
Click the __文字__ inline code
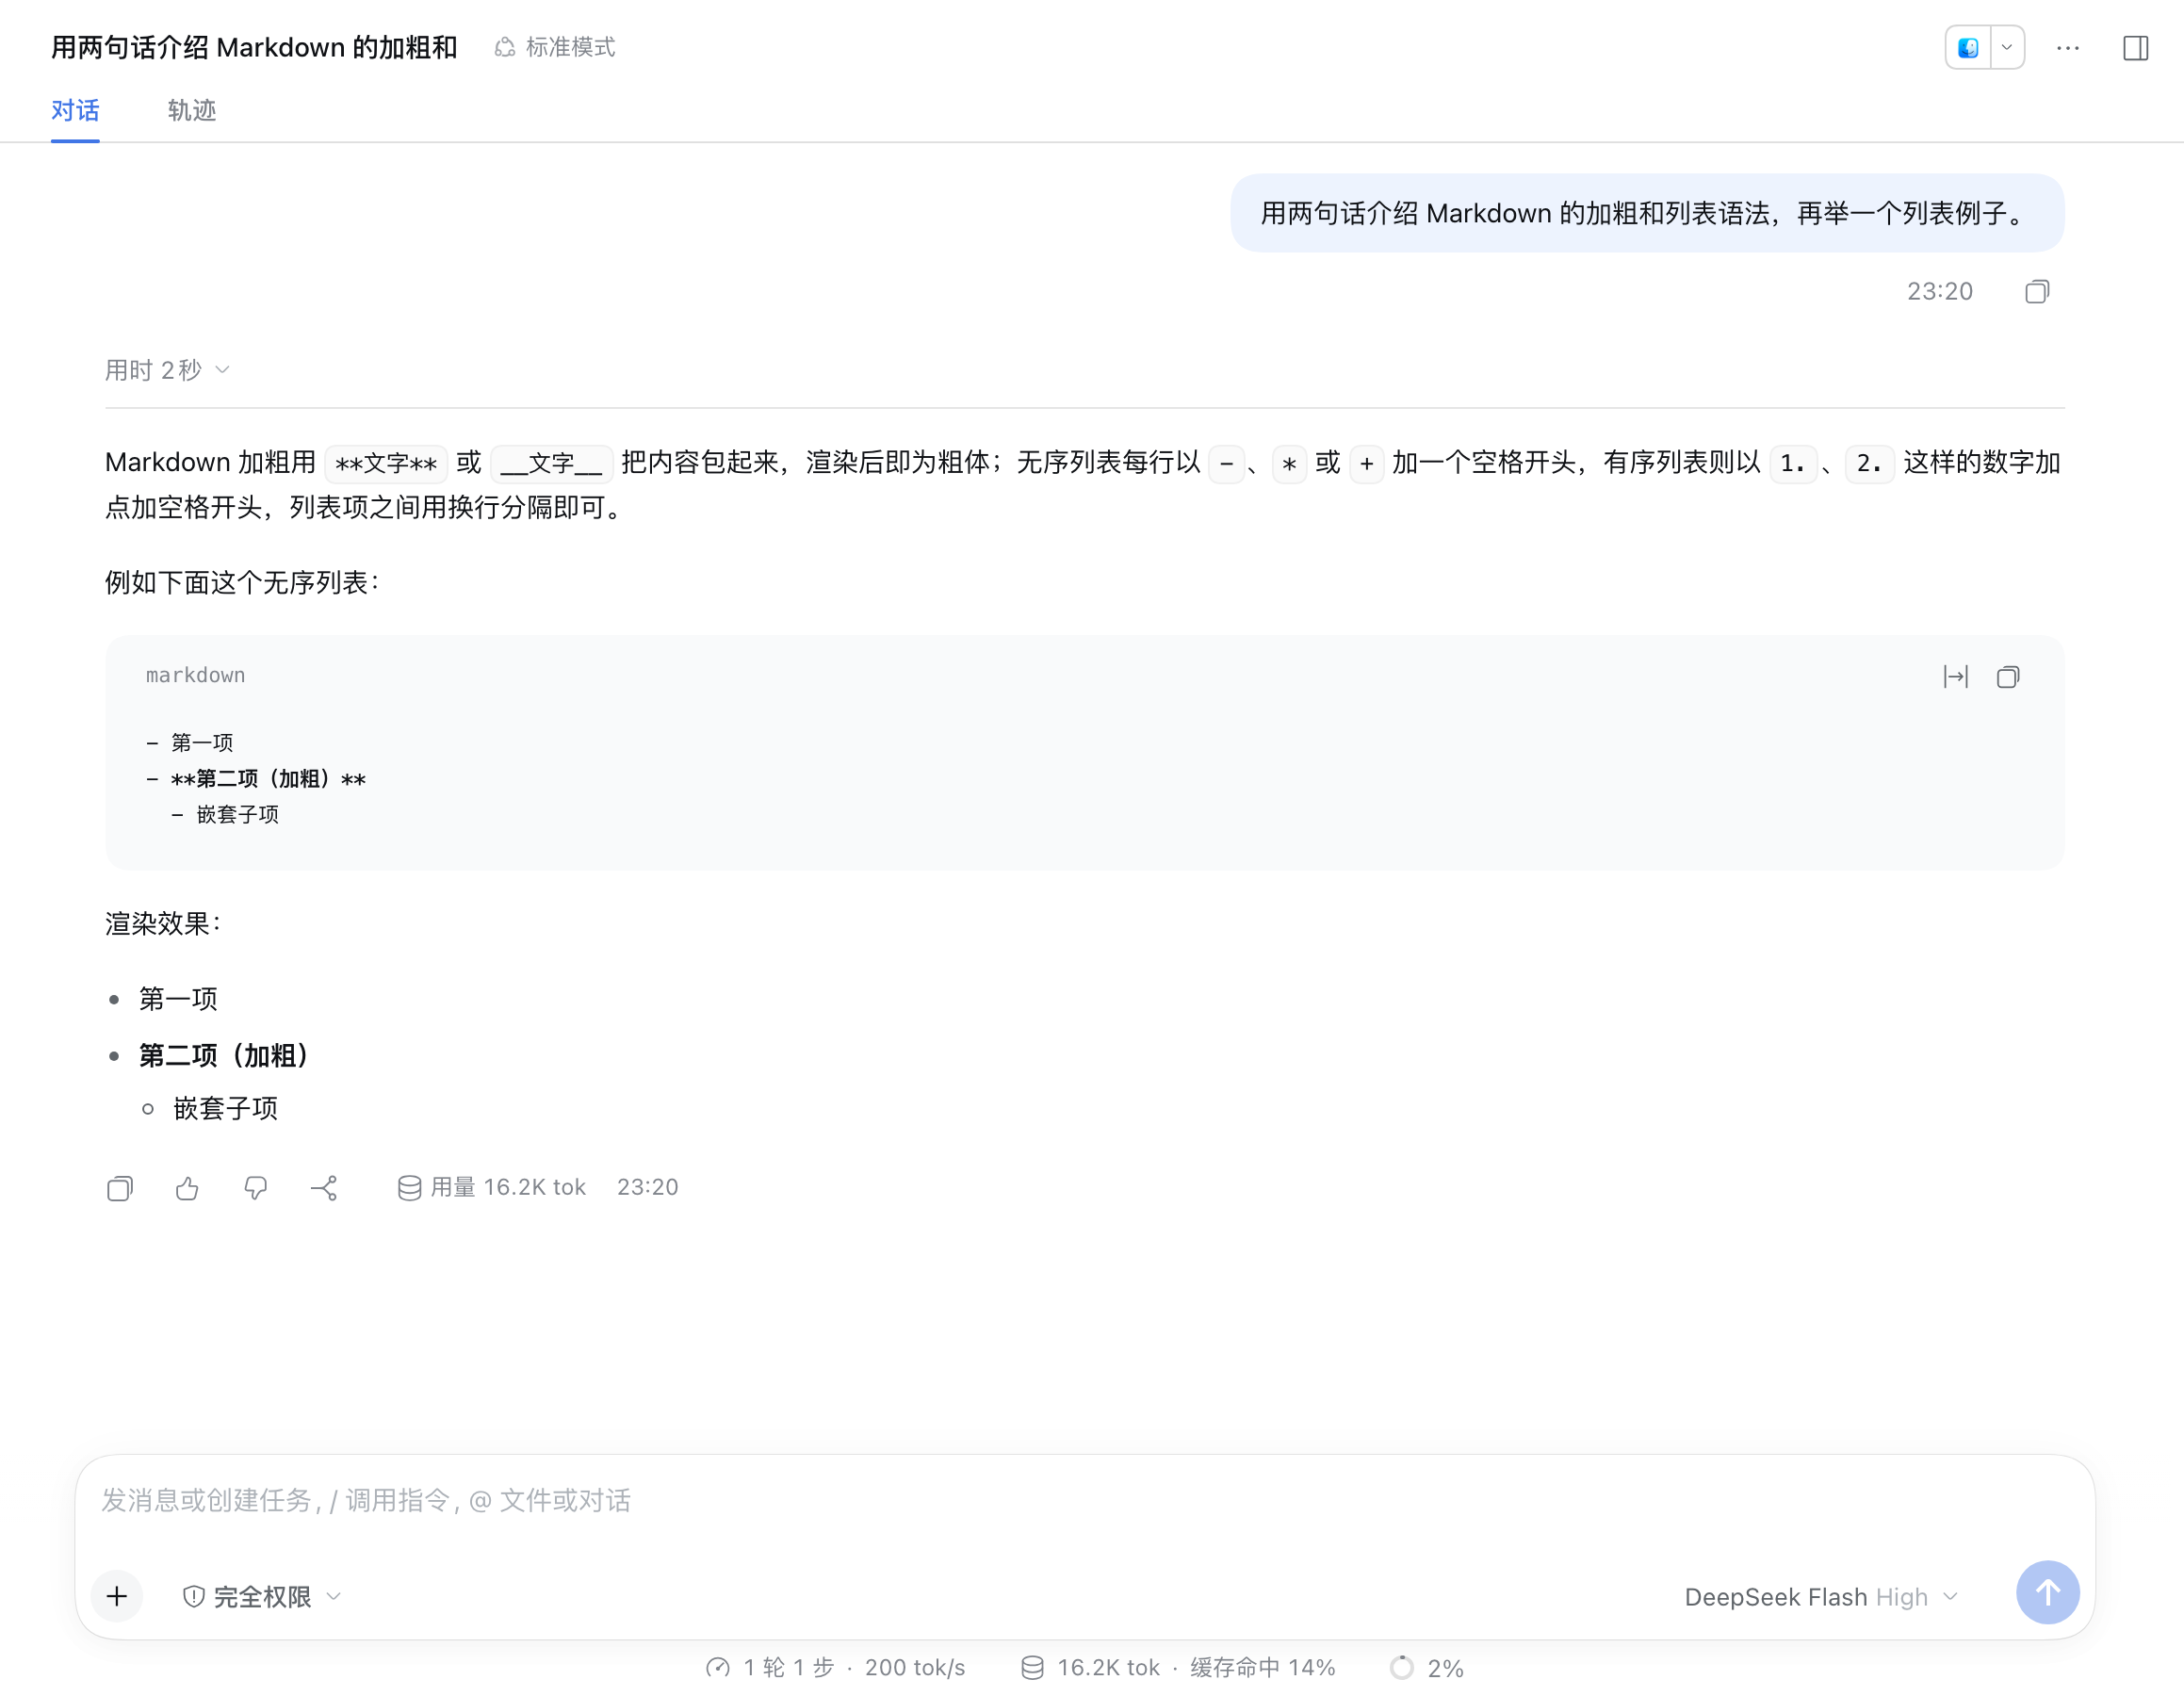(551, 463)
